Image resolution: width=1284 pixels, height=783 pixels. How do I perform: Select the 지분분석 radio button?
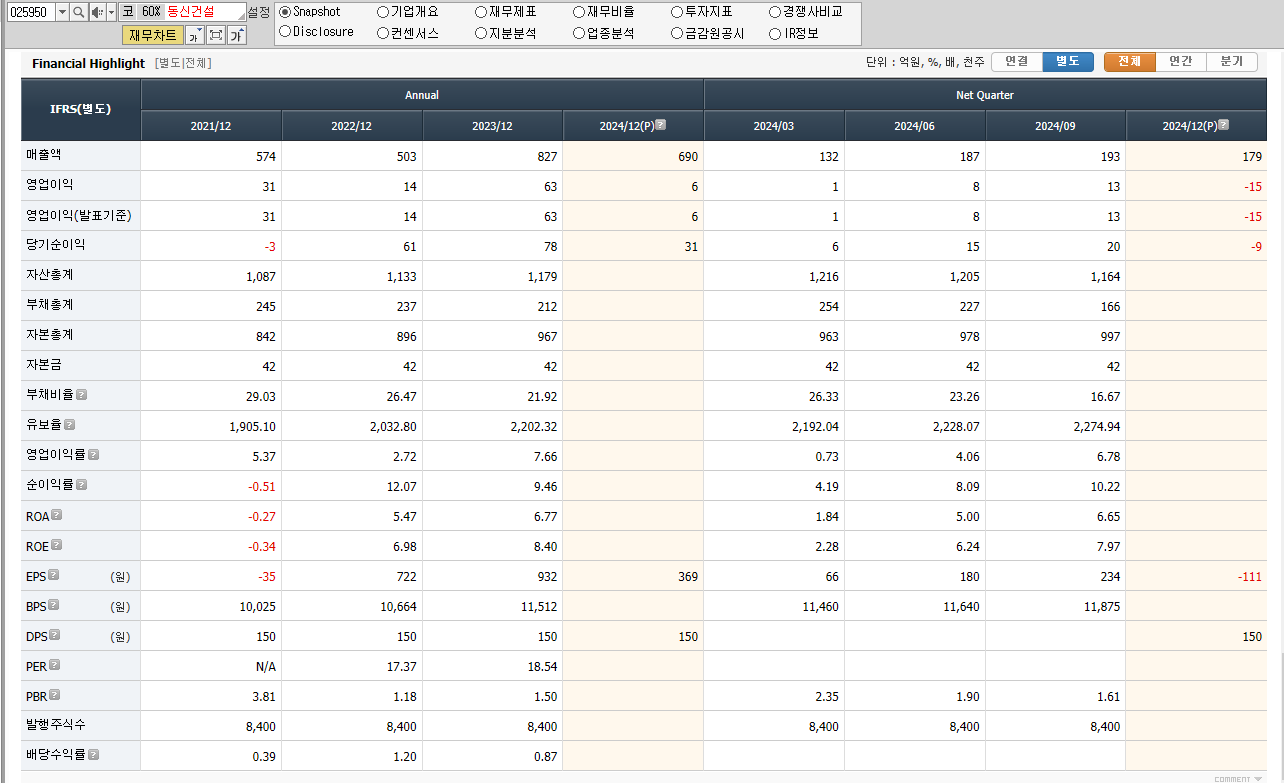tap(481, 32)
